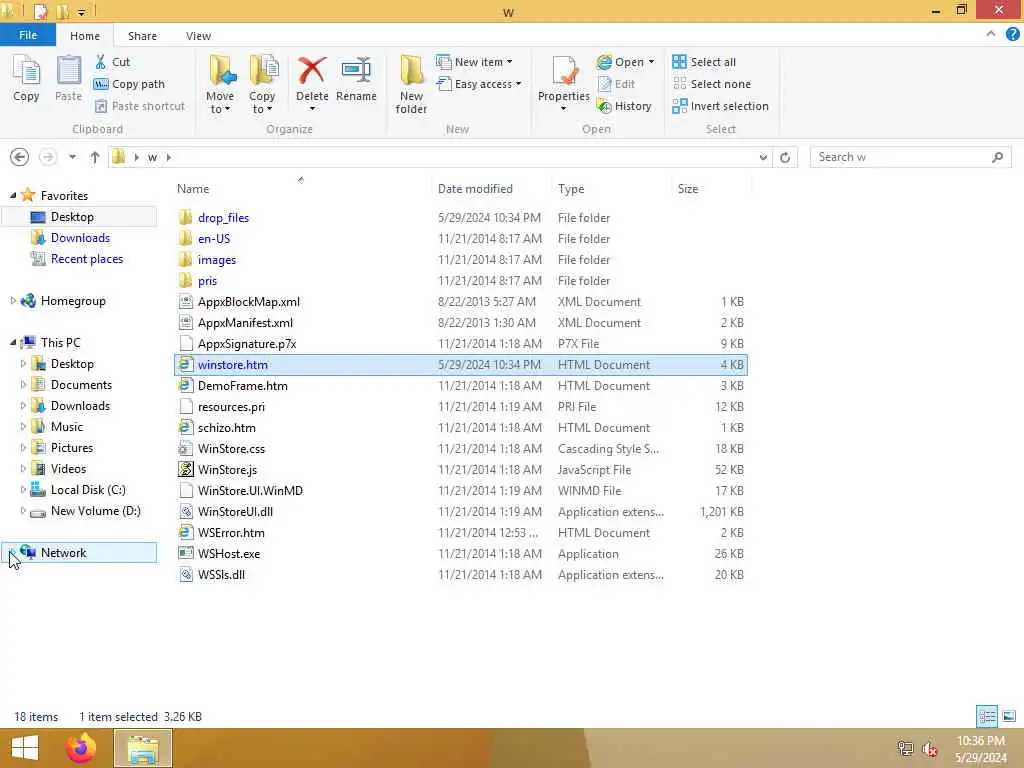Create a New folder from ribbon
The image size is (1024, 768).
(411, 84)
